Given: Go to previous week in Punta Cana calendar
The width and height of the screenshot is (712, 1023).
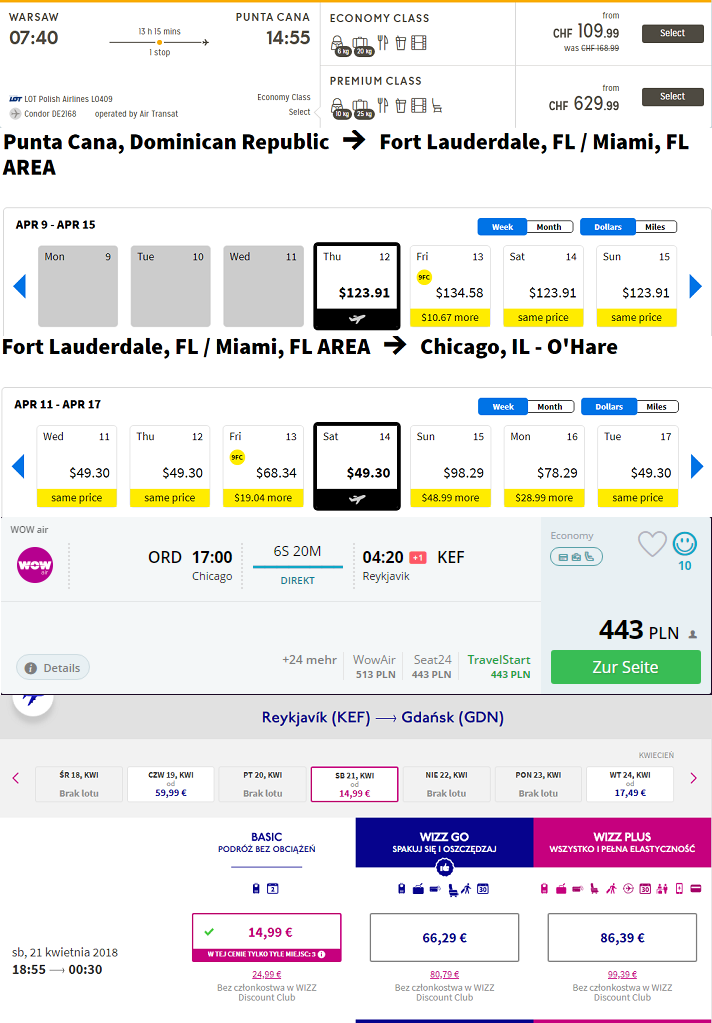Looking at the screenshot, I should tap(20, 286).
